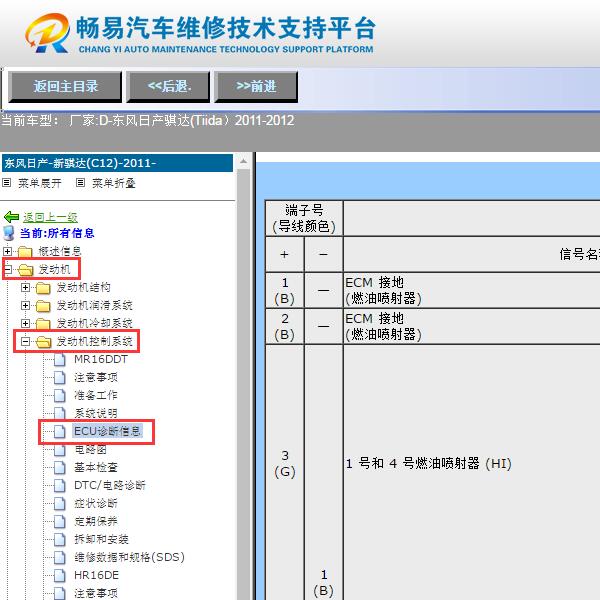
Task: Click the 维修数据和规格(SDS) page icon
Action: 59,558
